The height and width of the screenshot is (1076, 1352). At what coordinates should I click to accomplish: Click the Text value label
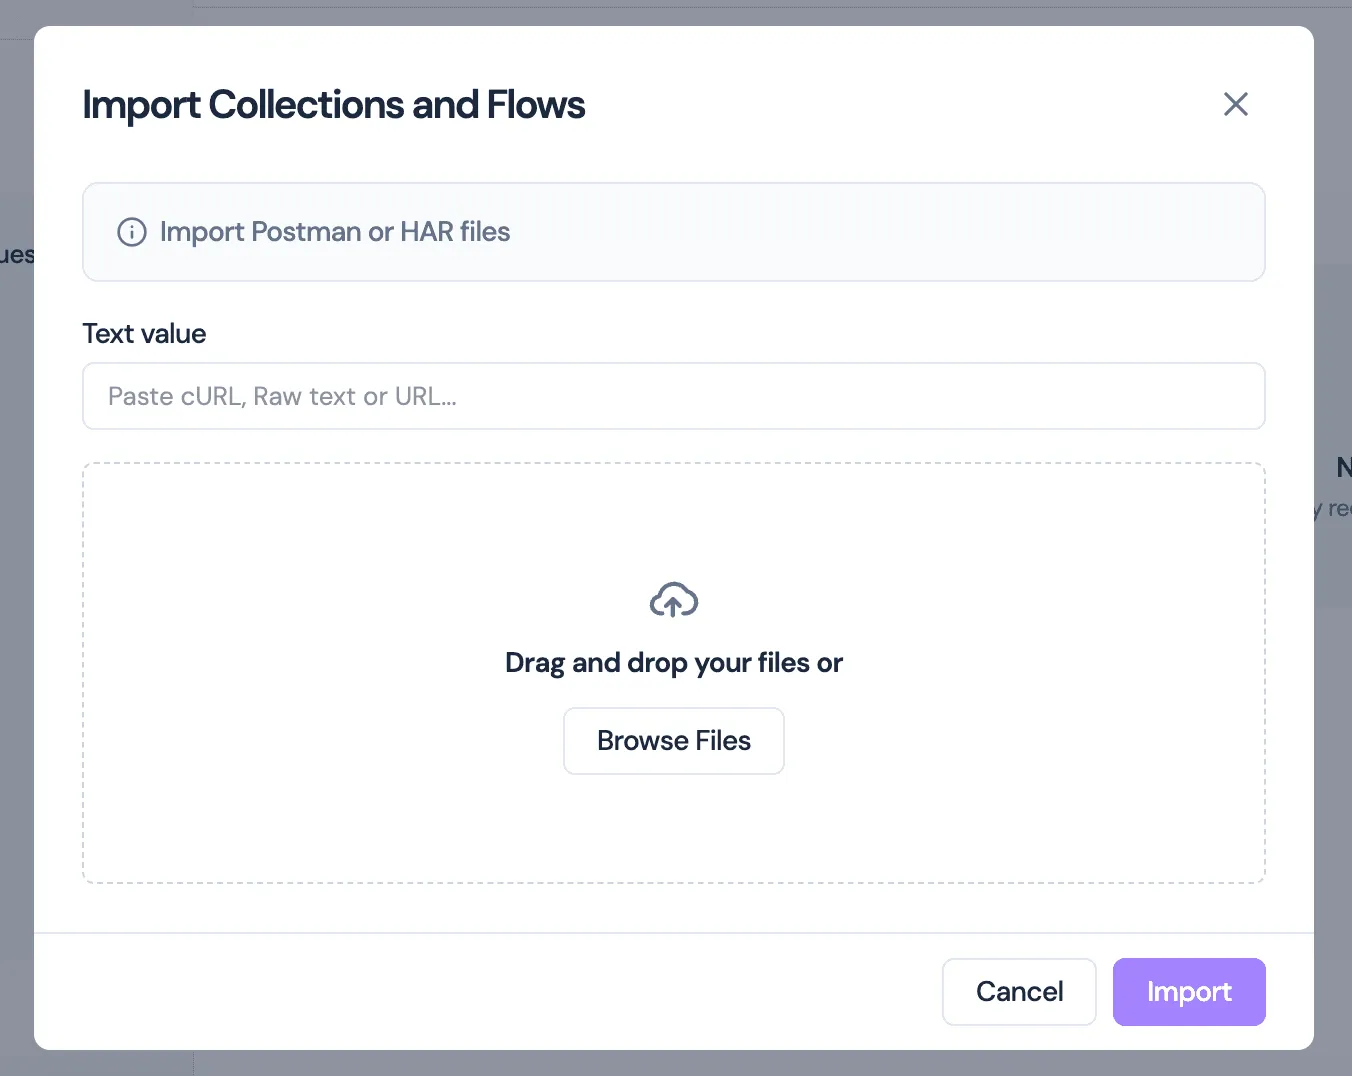[144, 333]
